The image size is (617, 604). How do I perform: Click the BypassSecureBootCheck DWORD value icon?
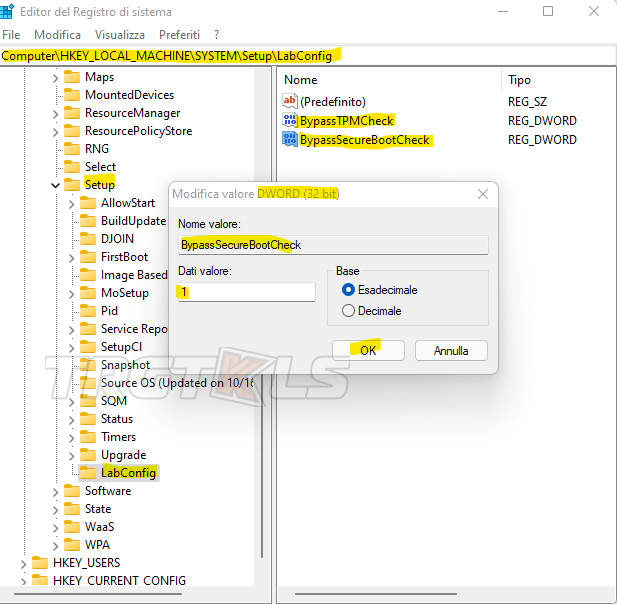coord(290,140)
